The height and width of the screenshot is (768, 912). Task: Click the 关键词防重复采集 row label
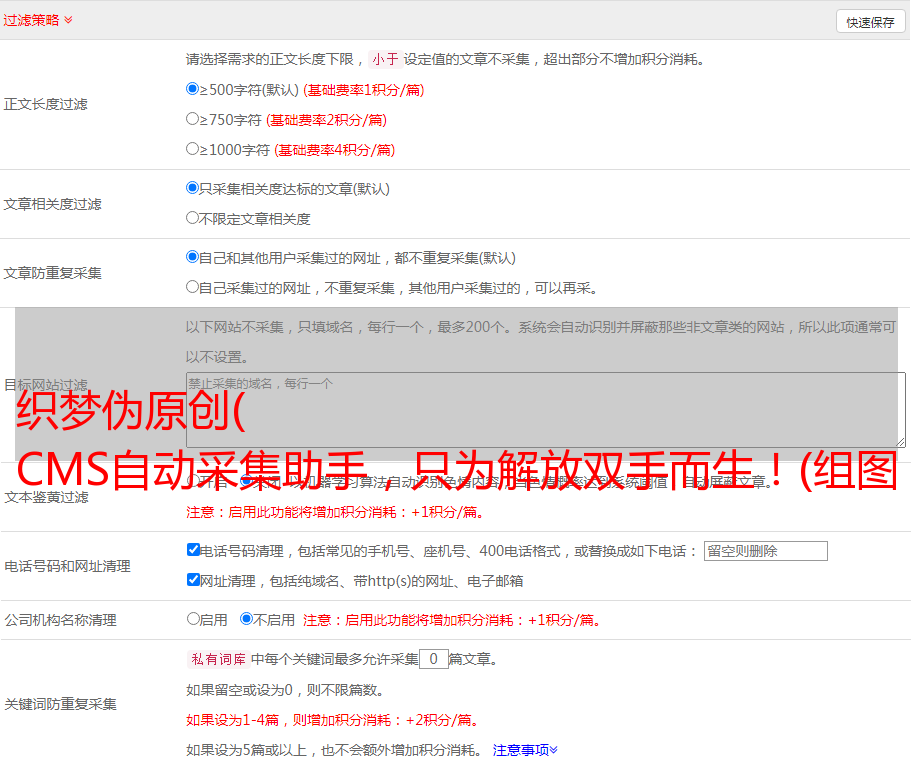click(60, 704)
